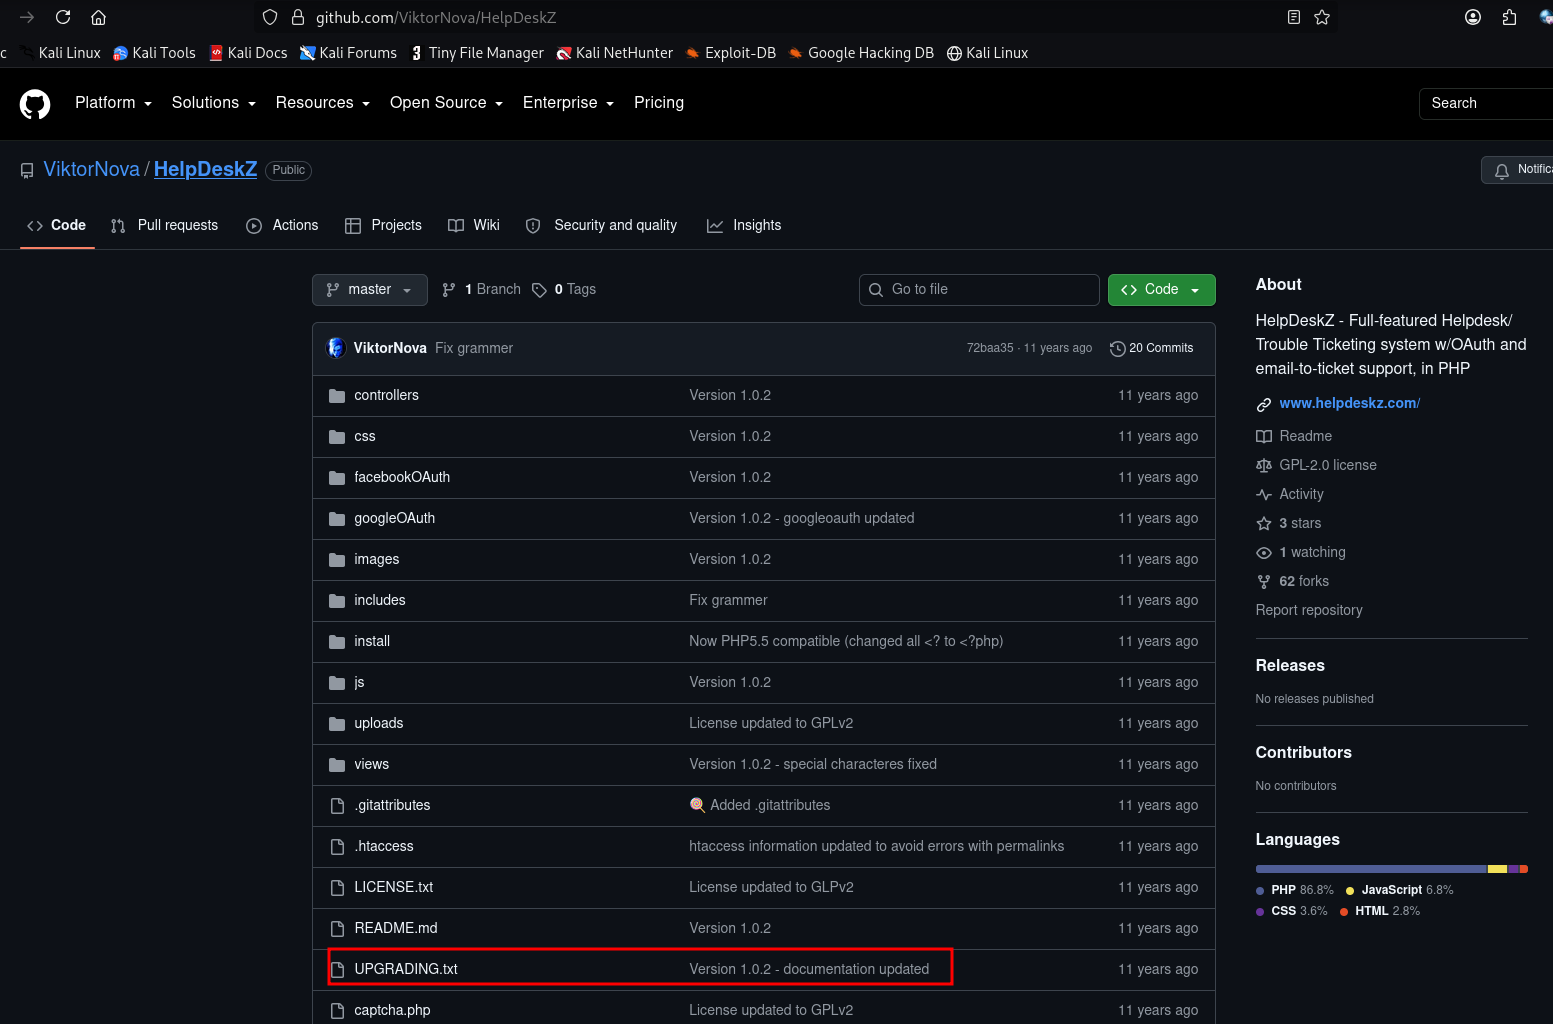Open the Wiki tab
Image resolution: width=1553 pixels, height=1024 pixels.
[x=474, y=226]
